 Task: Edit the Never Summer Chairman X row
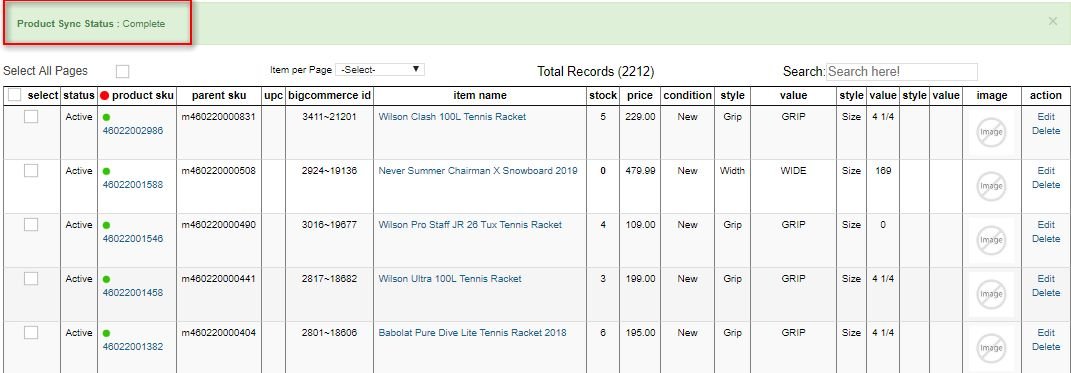[1046, 171]
